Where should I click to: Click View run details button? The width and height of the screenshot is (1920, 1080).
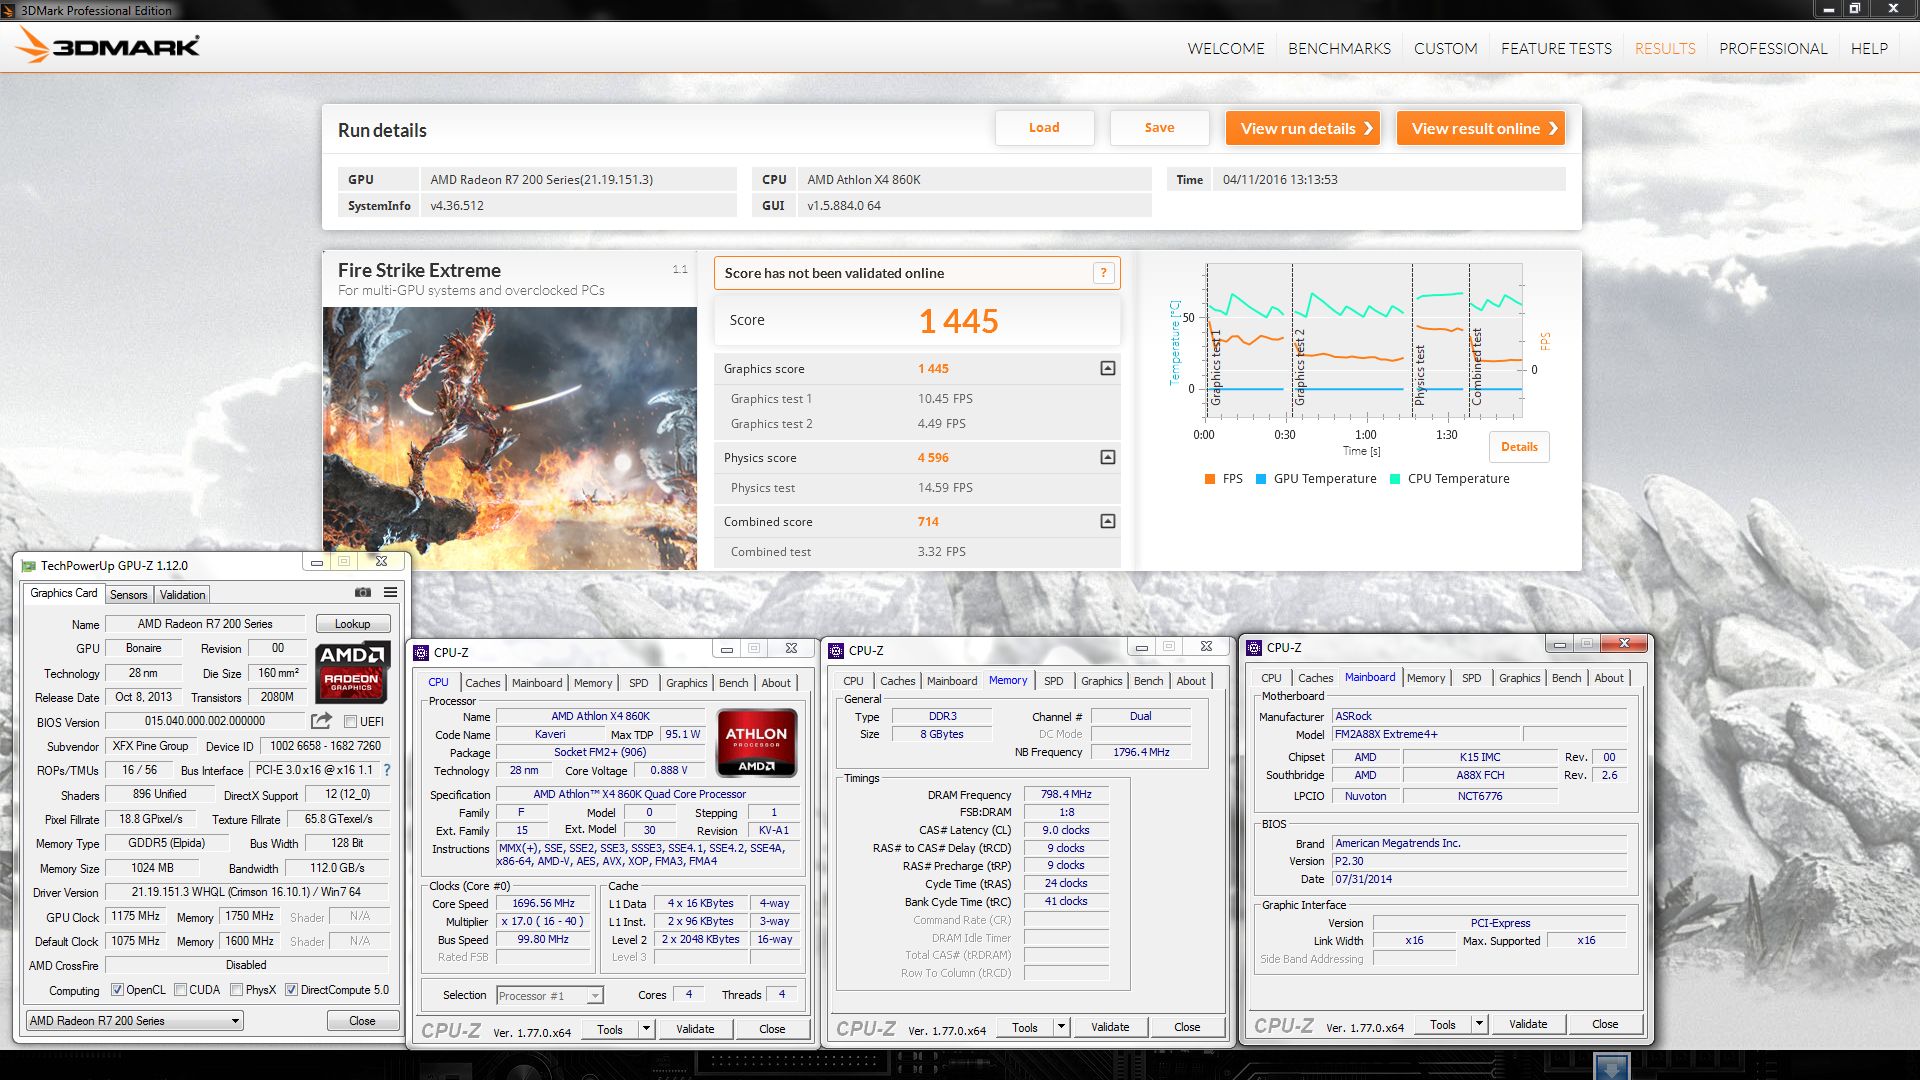1303,128
